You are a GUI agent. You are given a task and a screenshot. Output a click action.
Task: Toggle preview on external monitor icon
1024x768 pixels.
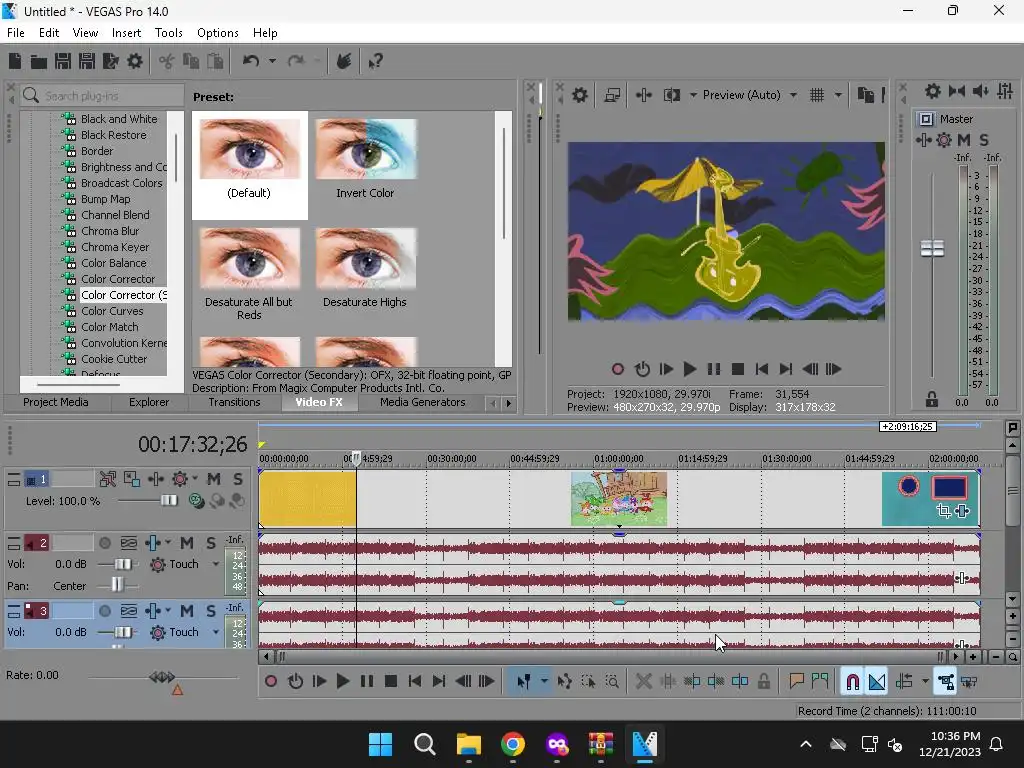click(612, 95)
